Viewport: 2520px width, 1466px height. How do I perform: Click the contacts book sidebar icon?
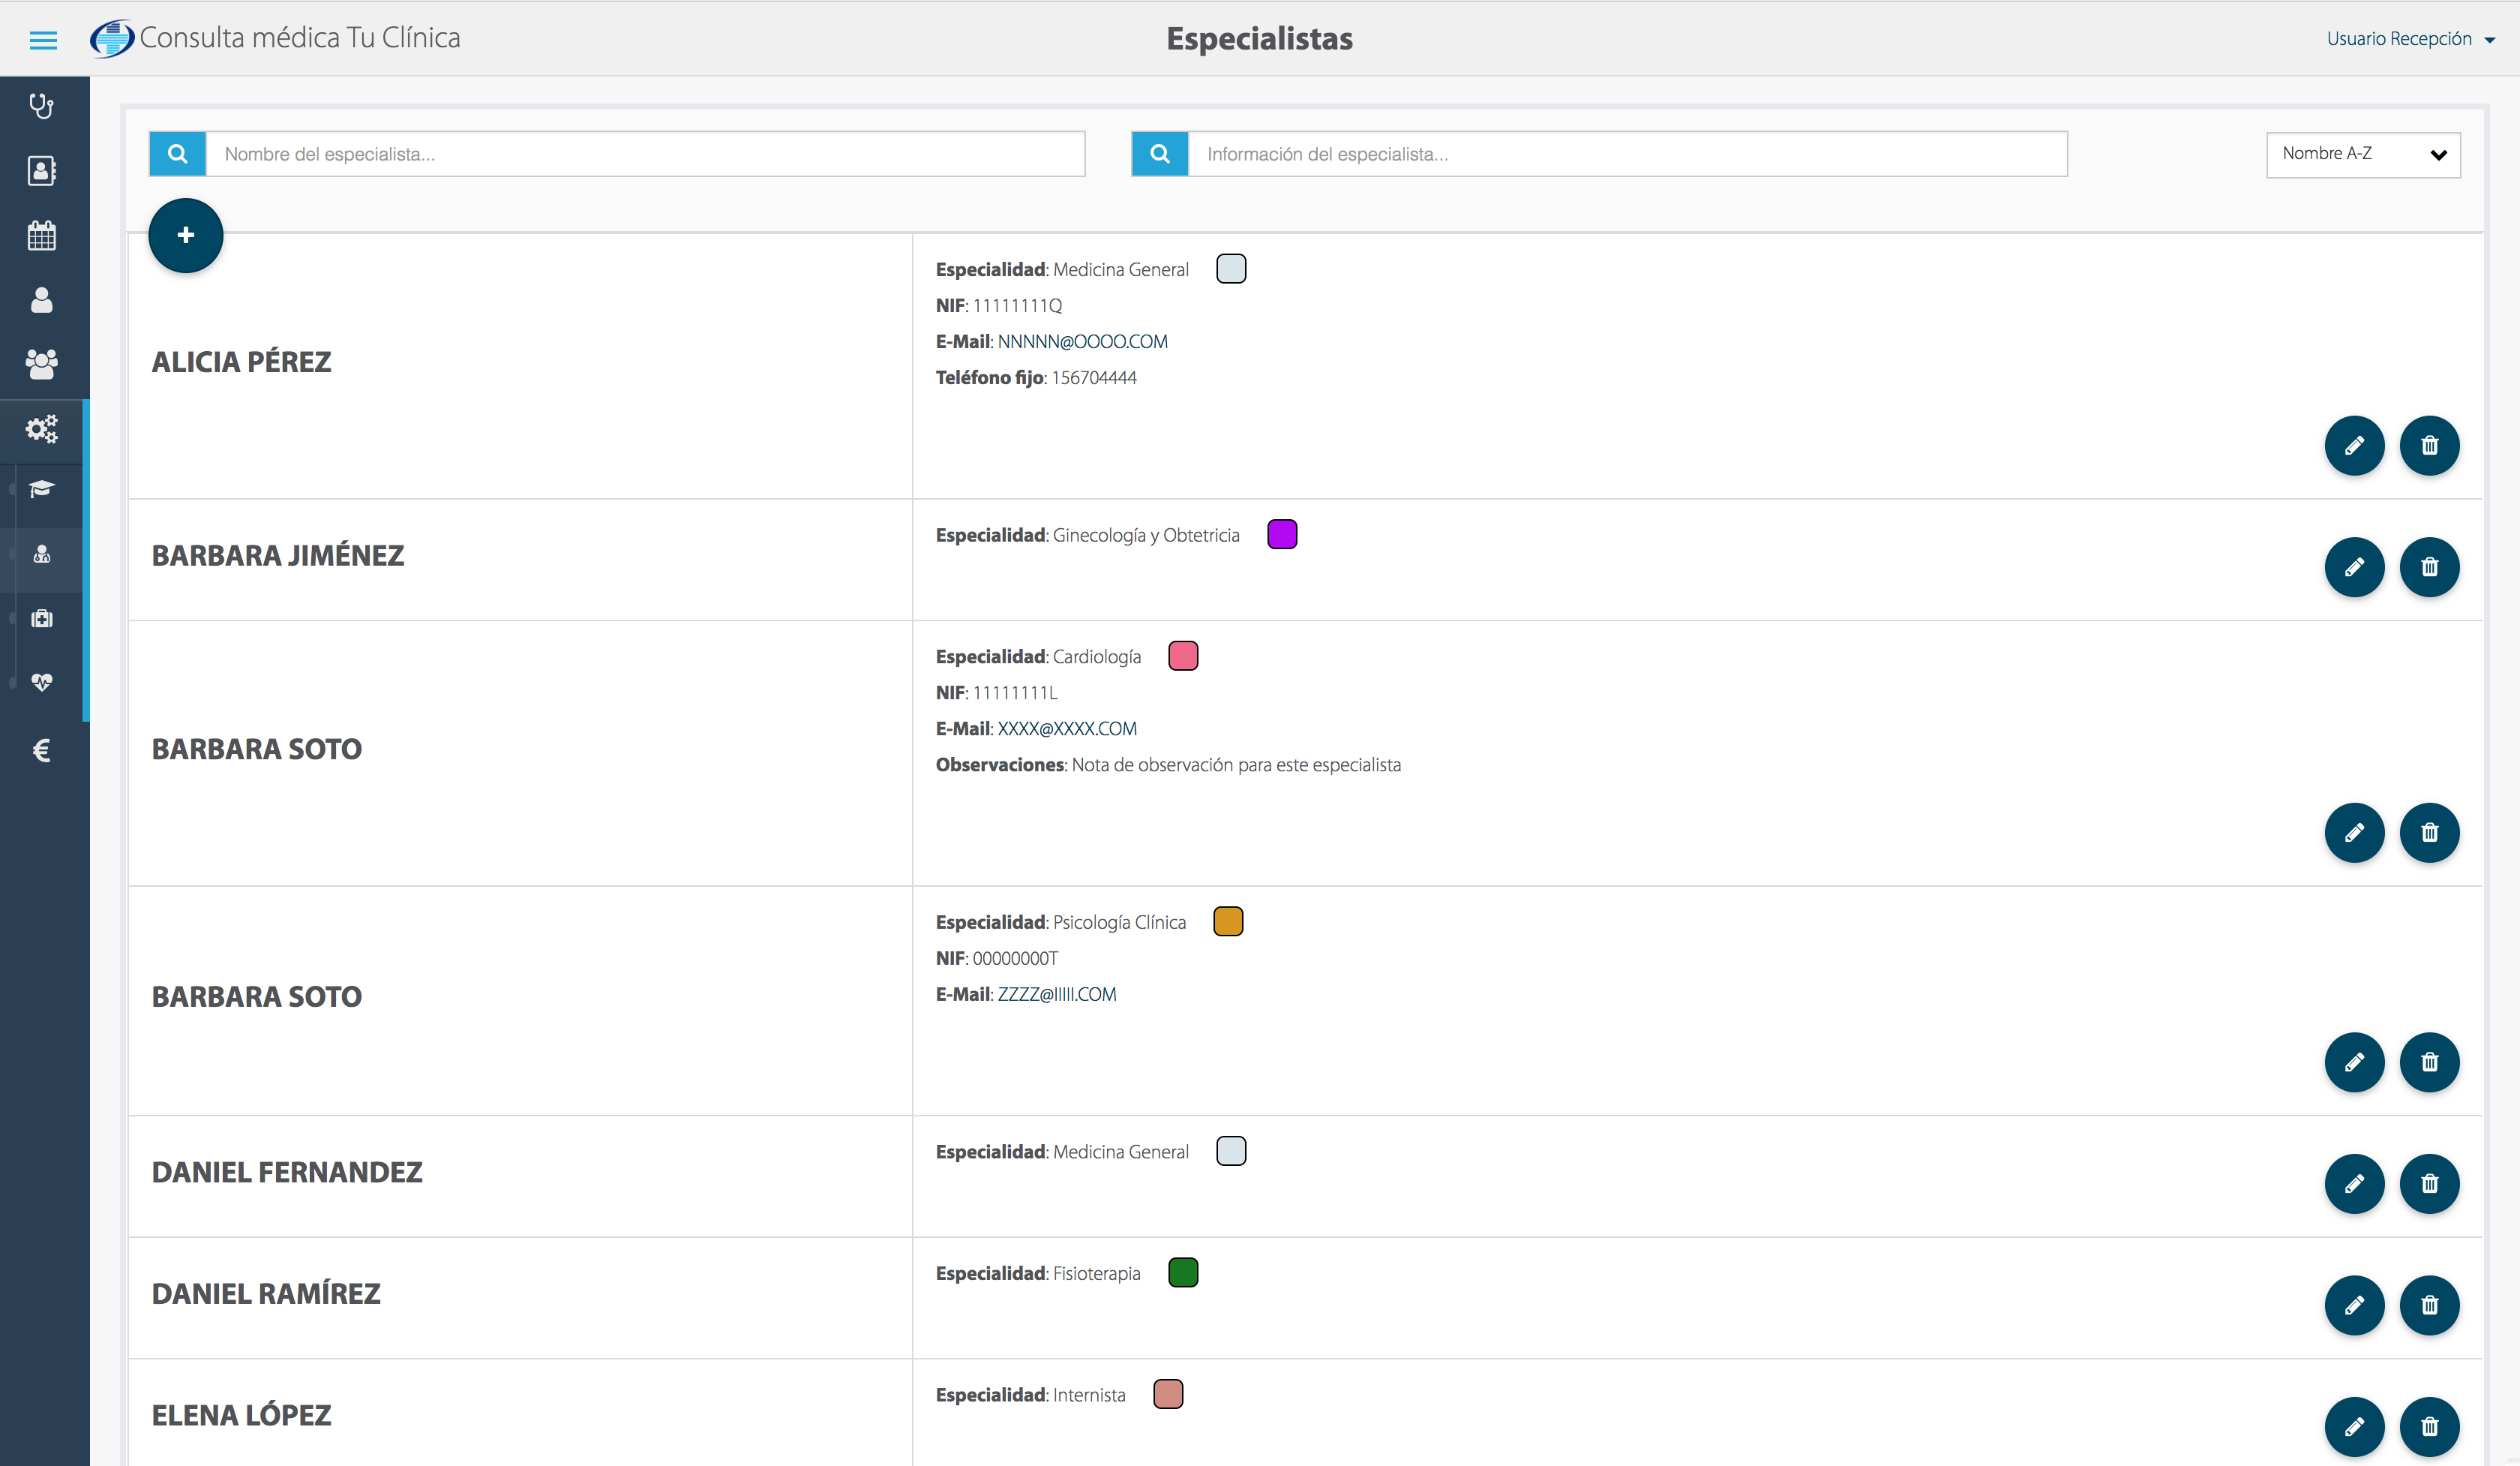tap(41, 171)
